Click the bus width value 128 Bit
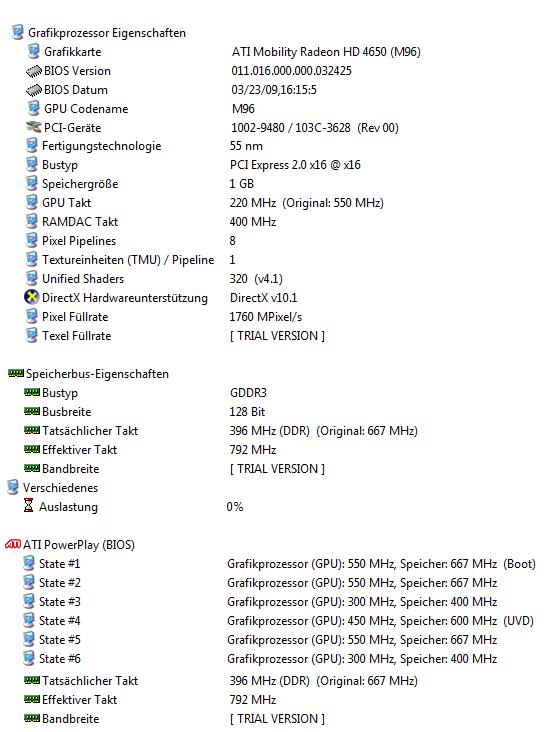Image resolution: width=544 pixels, height=732 pixels. point(247,412)
